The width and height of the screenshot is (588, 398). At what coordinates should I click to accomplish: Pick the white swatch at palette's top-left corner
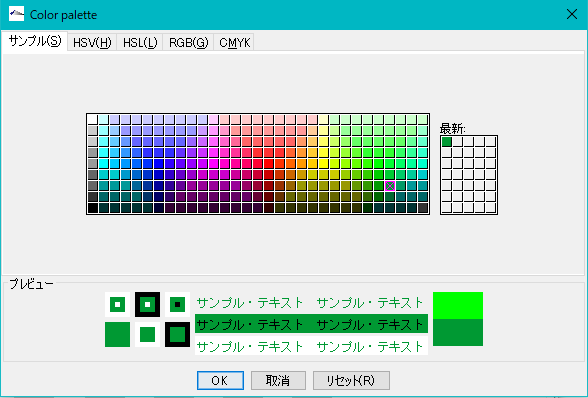point(93,120)
